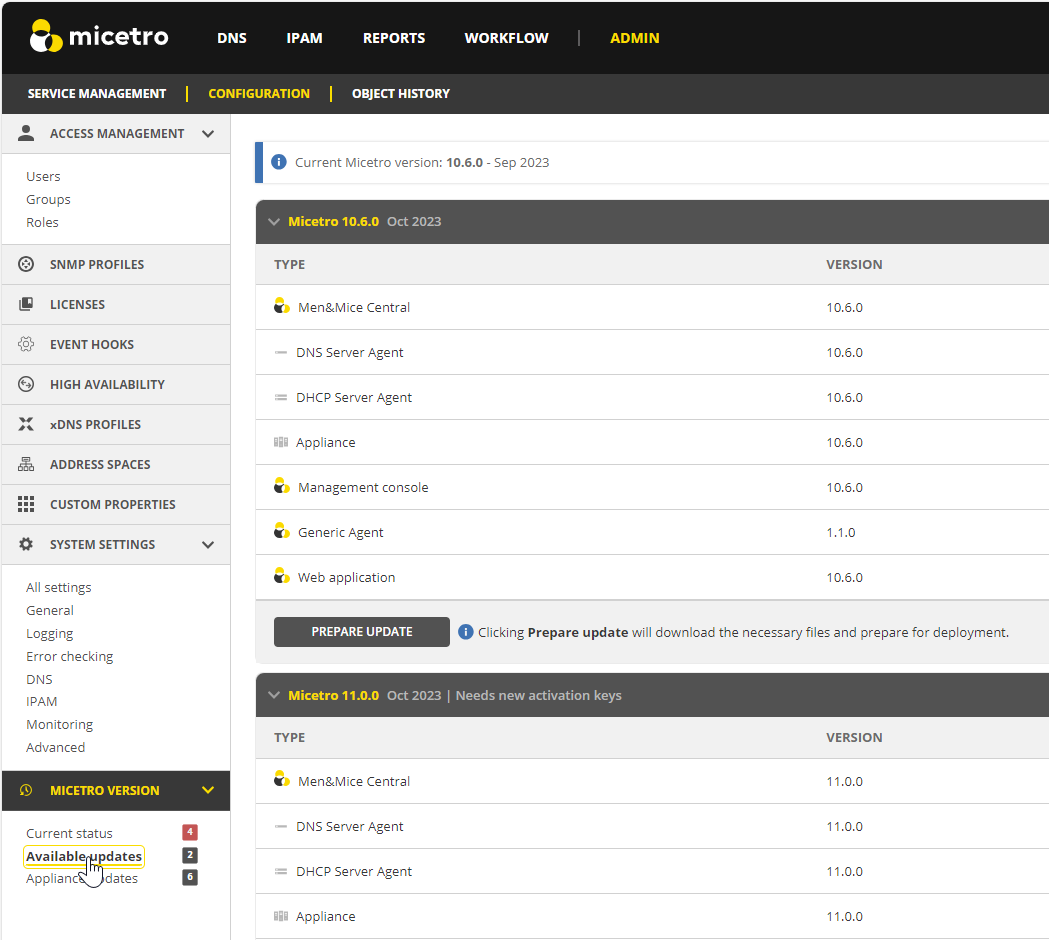Go to the Workflow menu
The height and width of the screenshot is (940, 1049).
(x=506, y=38)
